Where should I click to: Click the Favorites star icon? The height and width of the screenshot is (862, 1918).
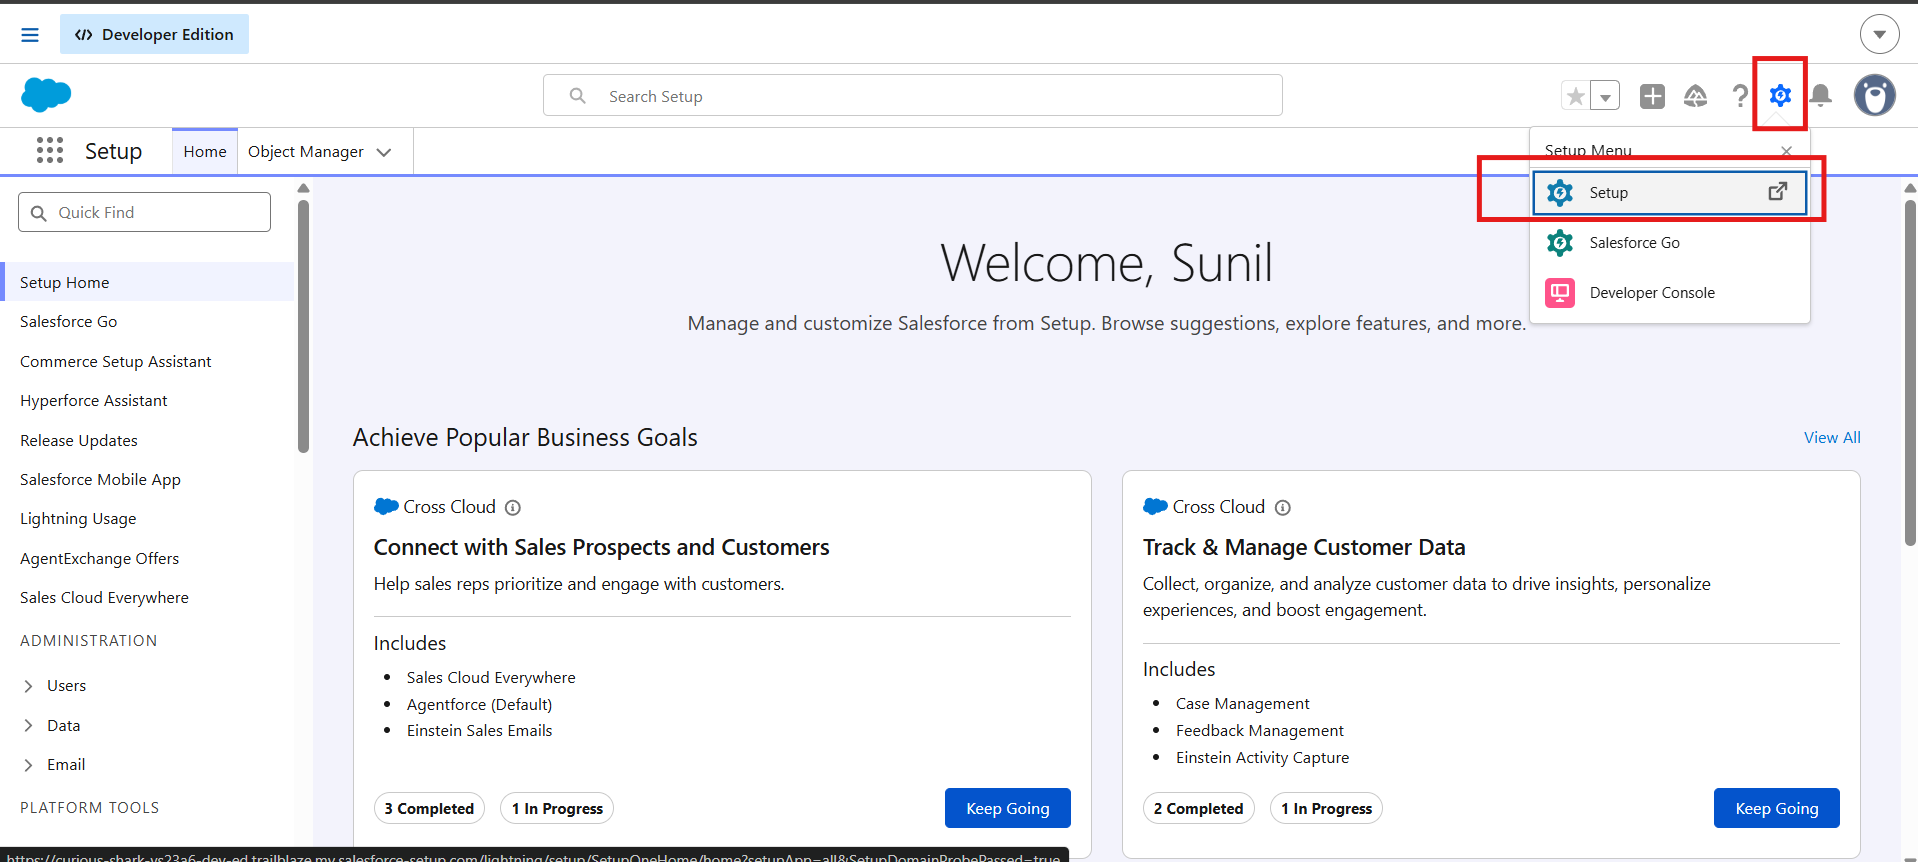pyautogui.click(x=1576, y=96)
